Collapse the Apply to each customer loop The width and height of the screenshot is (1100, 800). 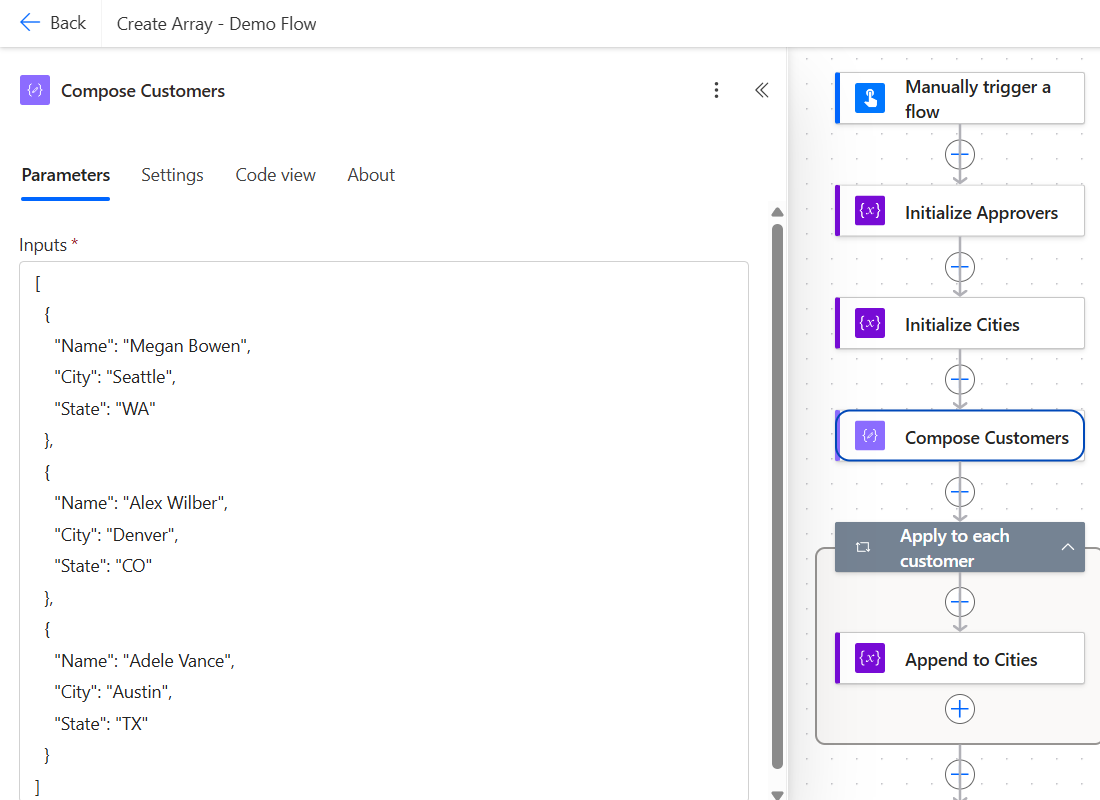1068,547
